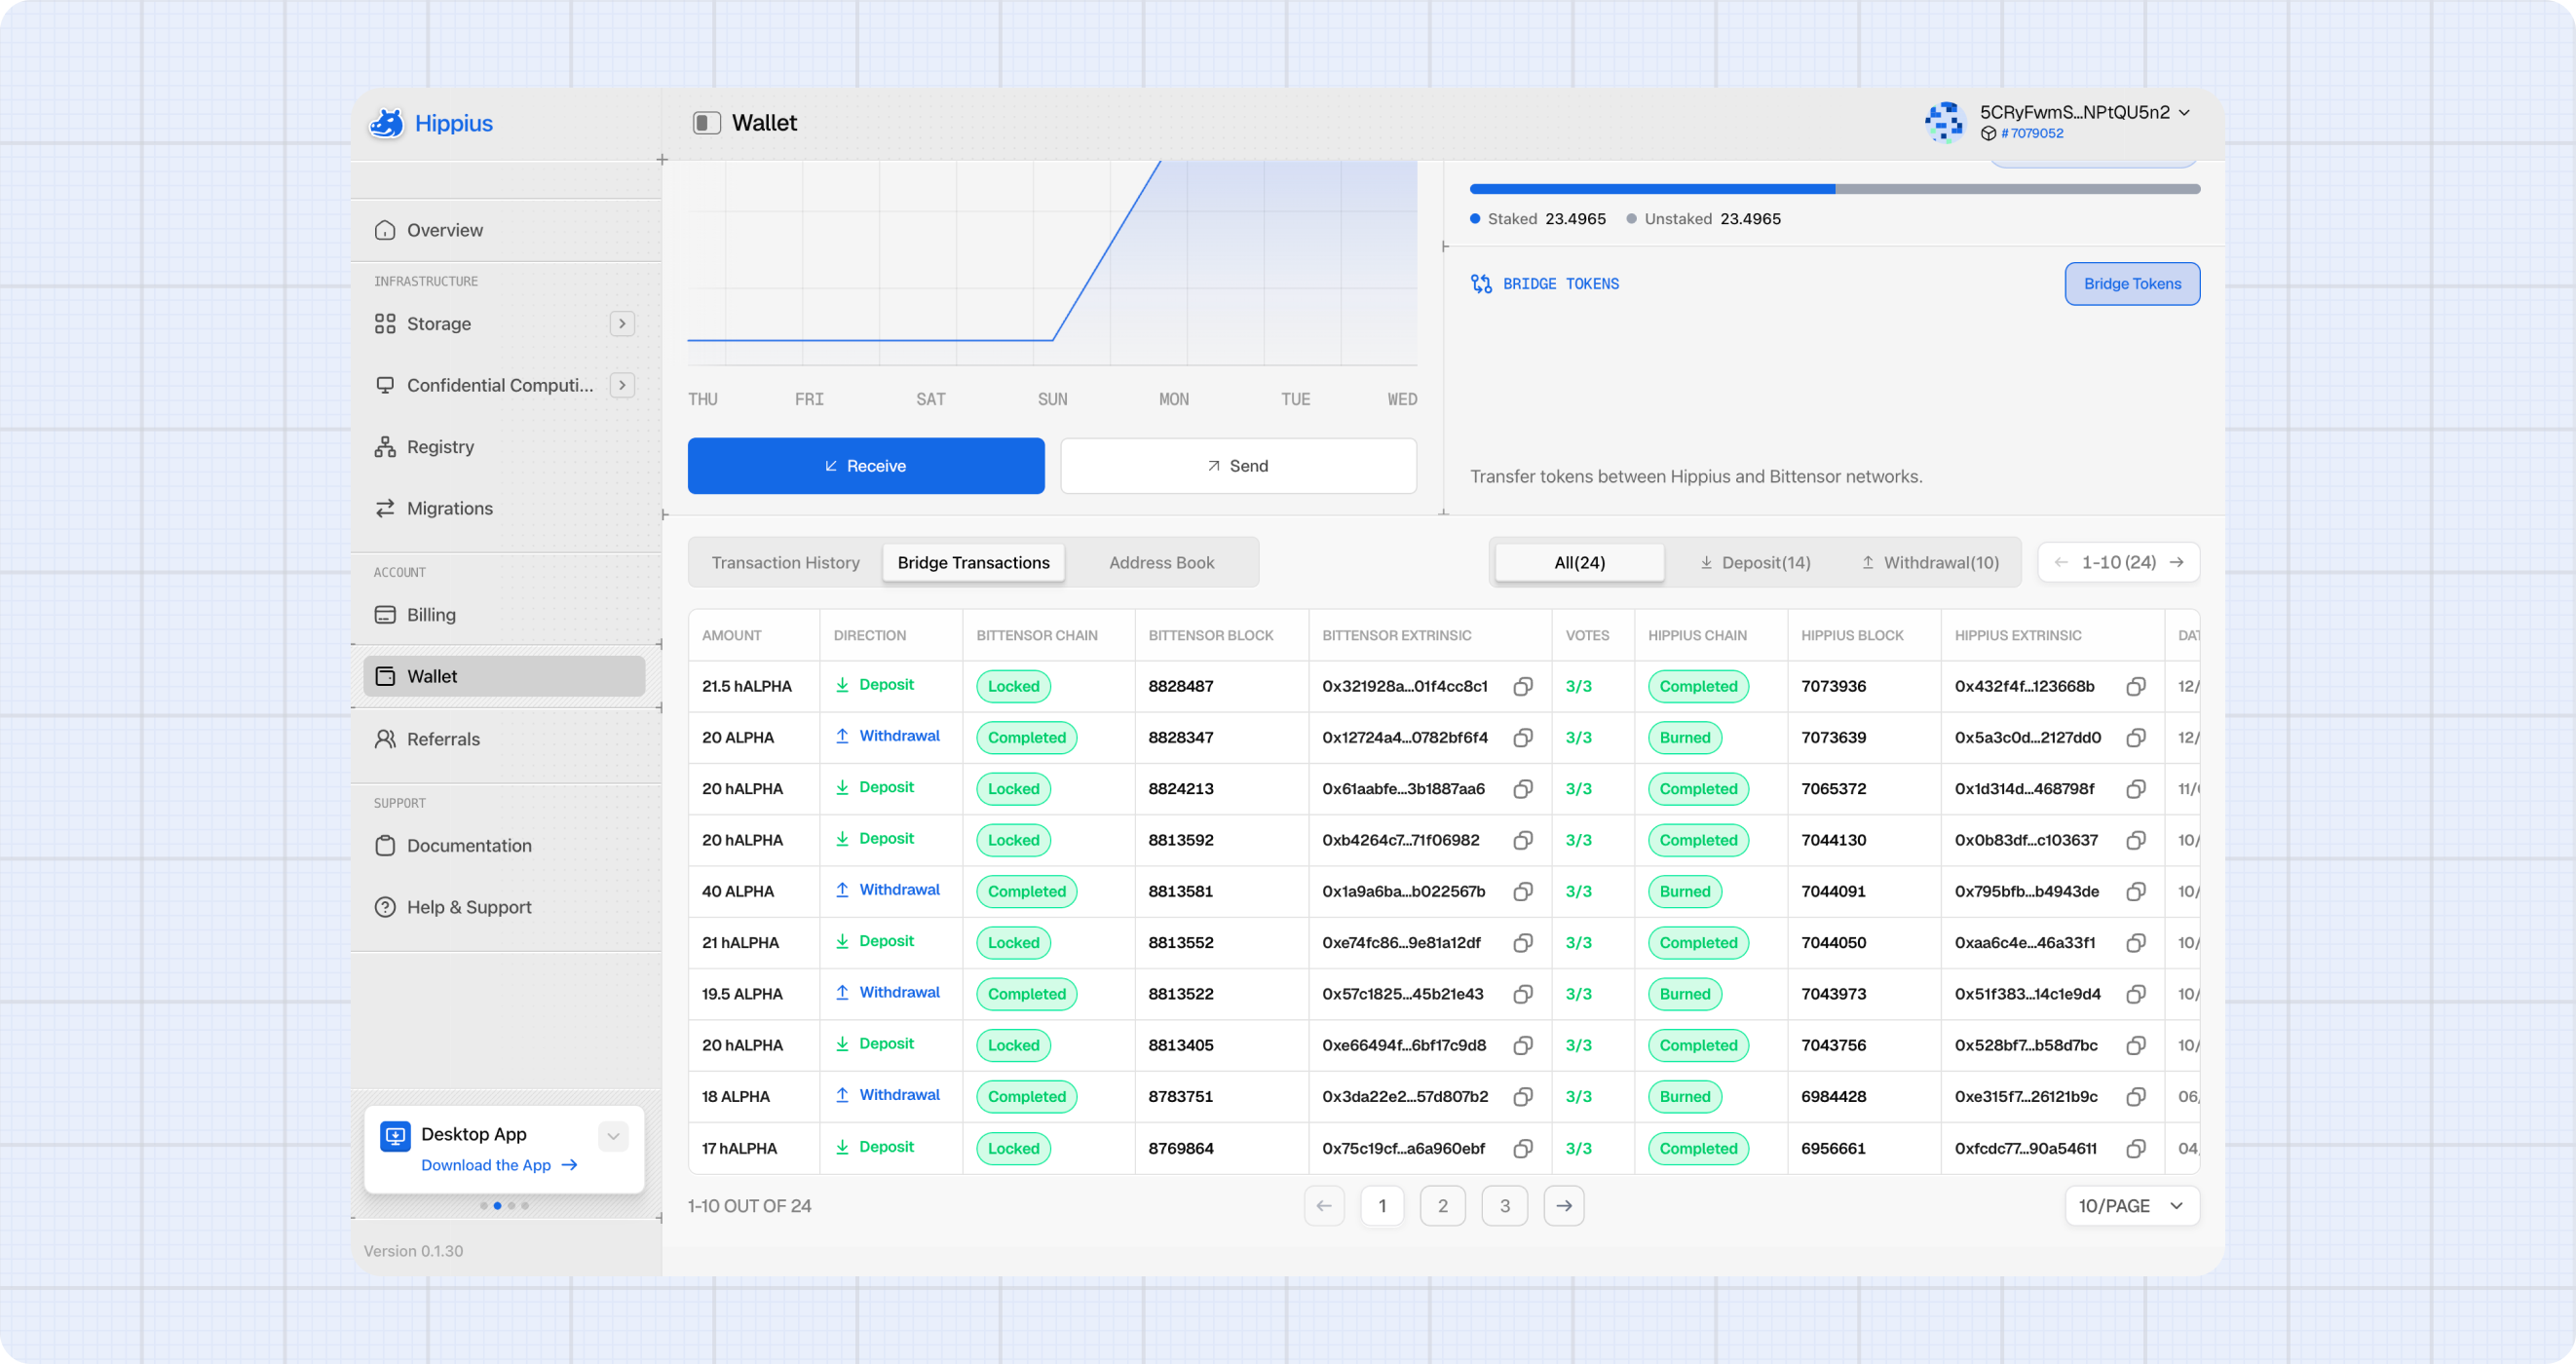This screenshot has width=2576, height=1364.
Task: Go to page 3 of results
Action: [x=1504, y=1206]
